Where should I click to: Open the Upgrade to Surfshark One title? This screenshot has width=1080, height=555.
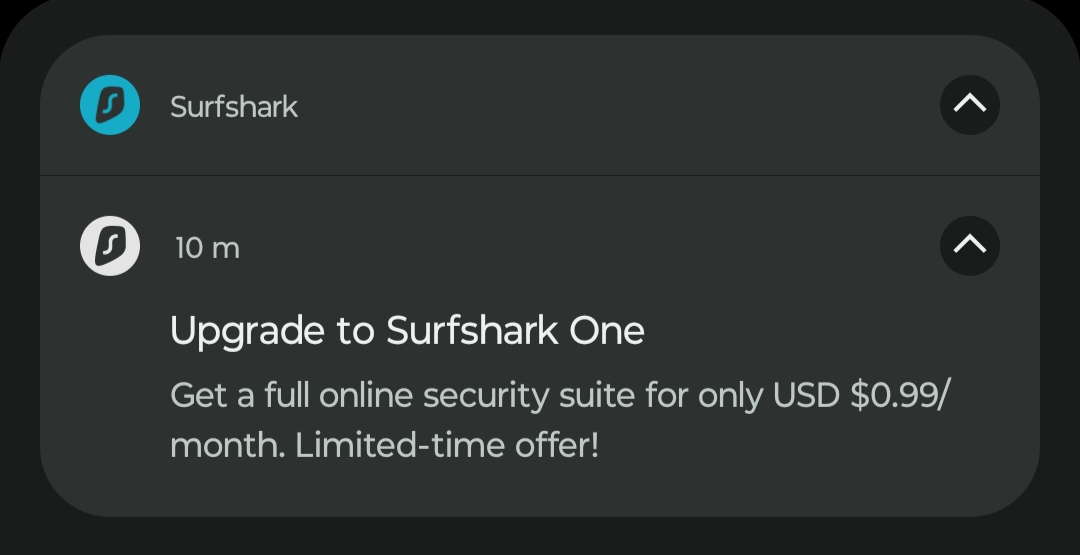click(x=407, y=331)
